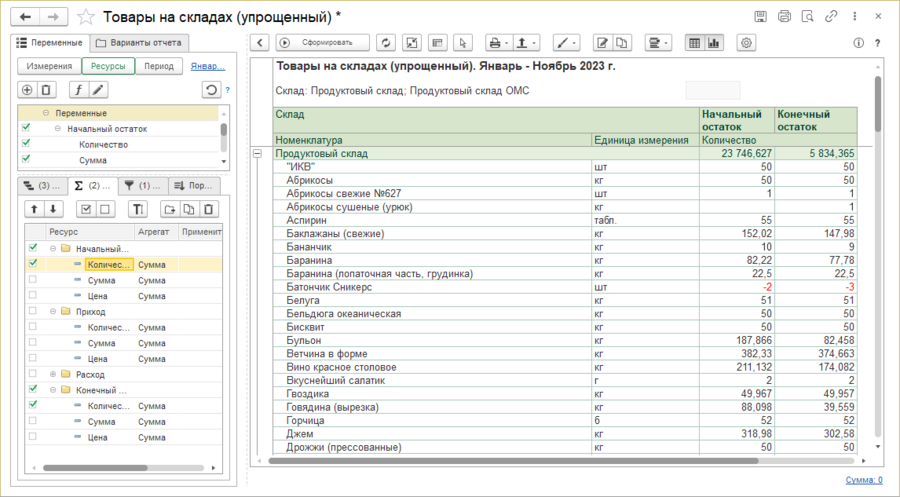The image size is (900, 497).
Task: Go back with the left arrow navigation button
Action: [x=26, y=17]
